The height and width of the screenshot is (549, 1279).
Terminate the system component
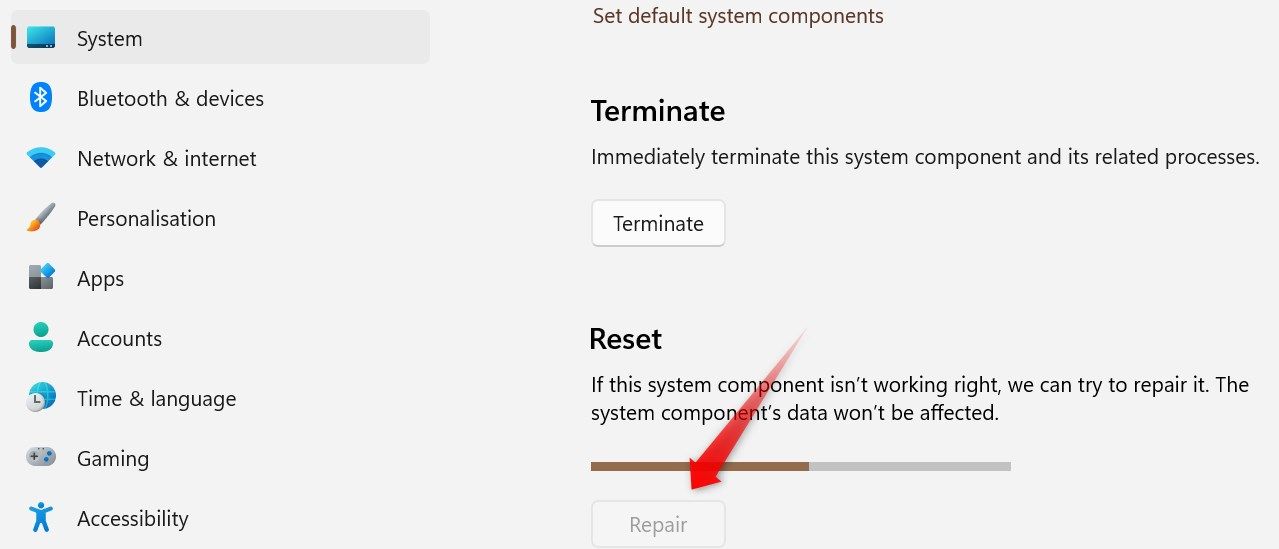pos(658,223)
